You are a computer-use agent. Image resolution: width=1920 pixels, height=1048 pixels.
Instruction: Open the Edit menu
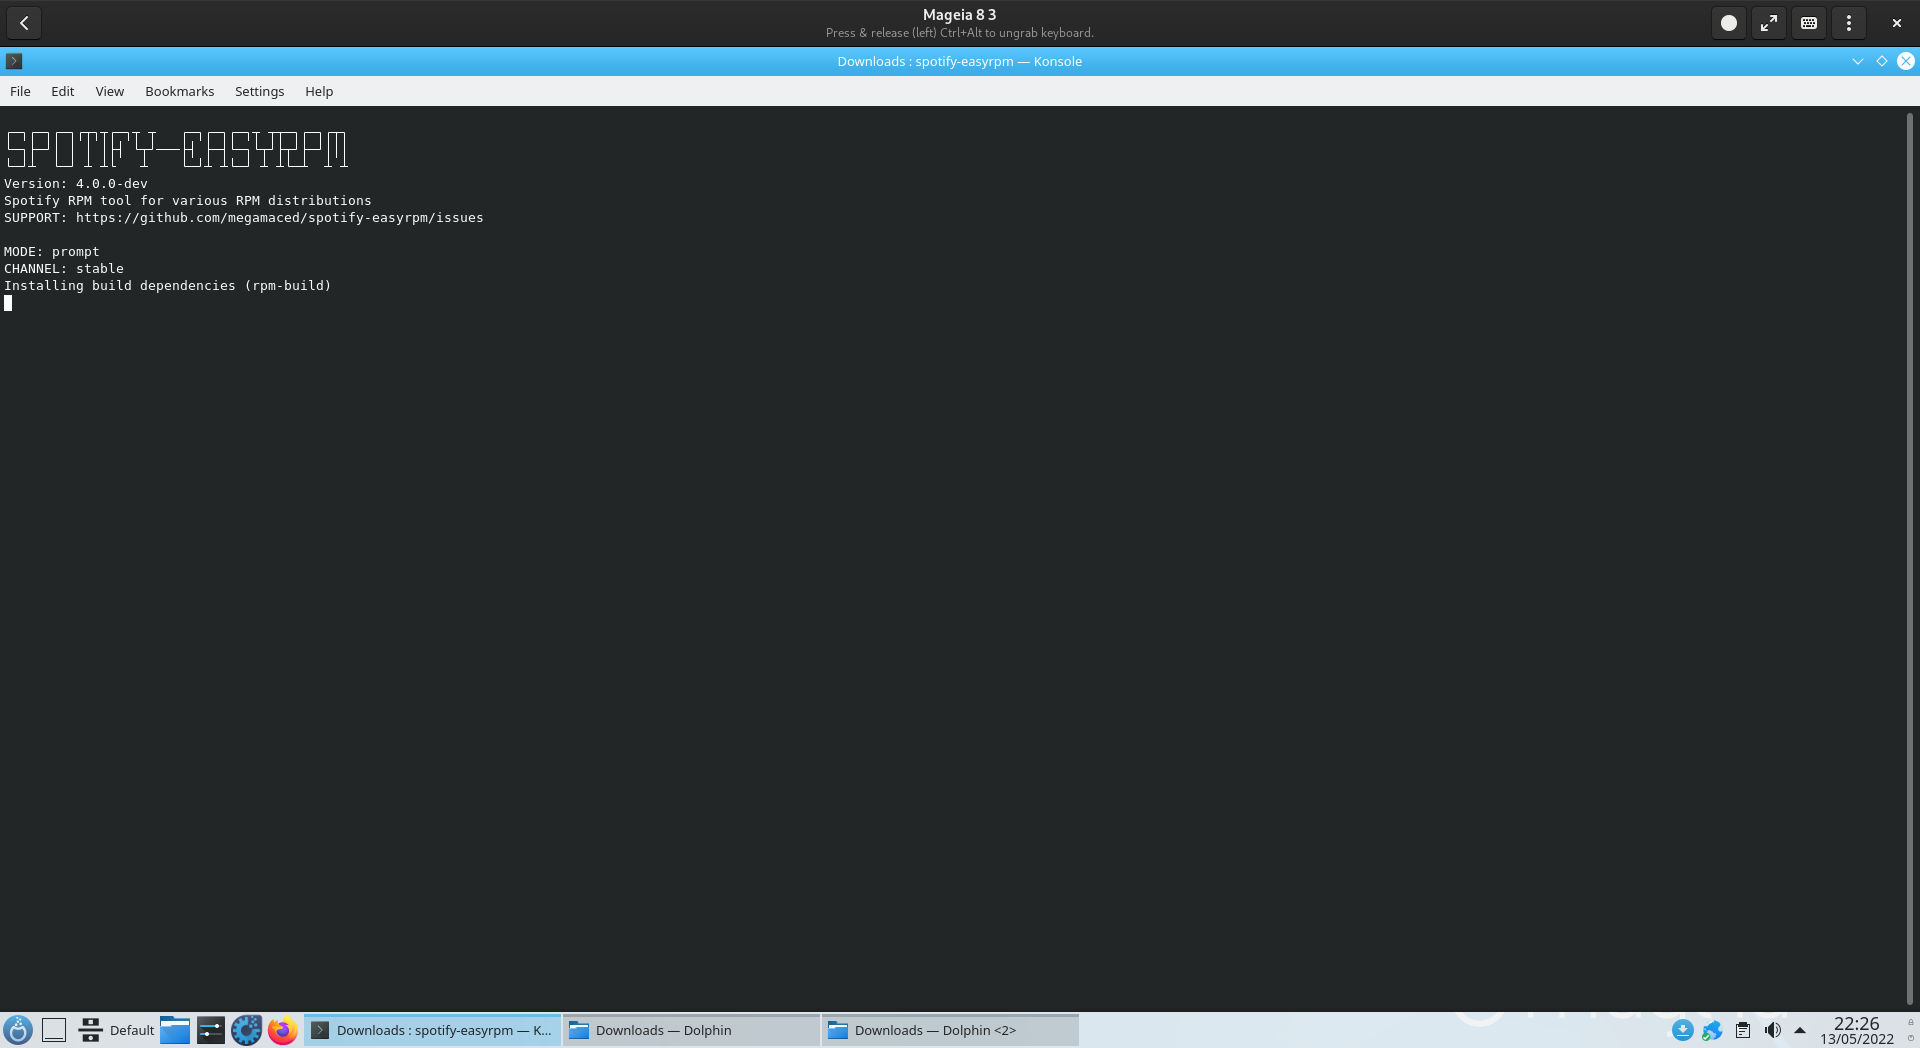pyautogui.click(x=62, y=91)
